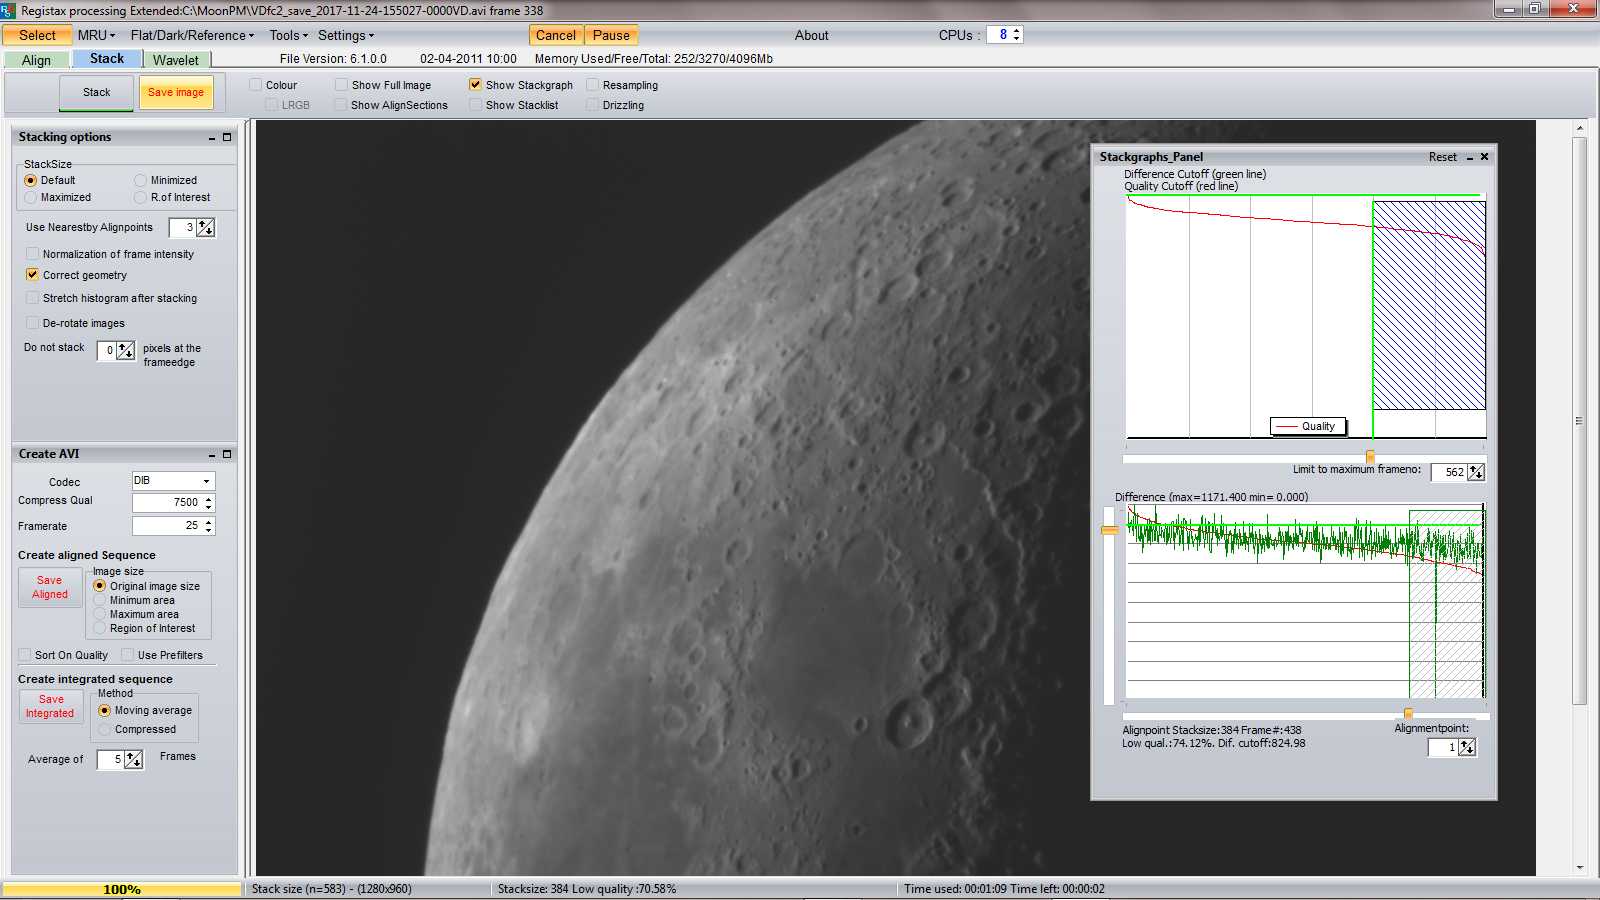The height and width of the screenshot is (900, 1600).
Task: Toggle Show Stacklist checkbox
Action: pos(476,105)
